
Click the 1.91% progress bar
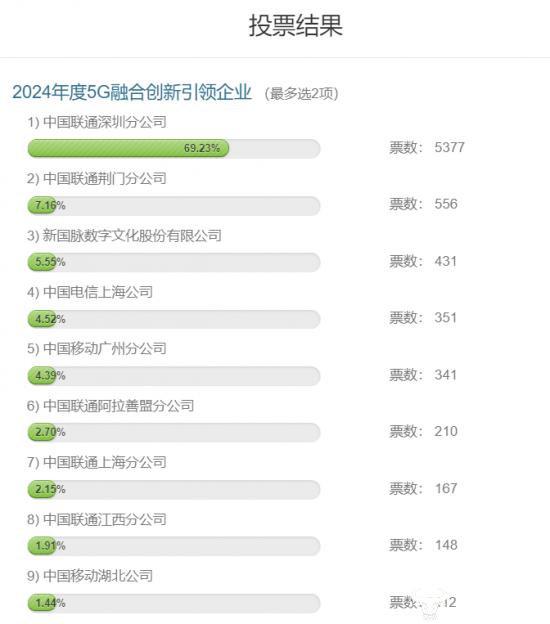(174, 546)
